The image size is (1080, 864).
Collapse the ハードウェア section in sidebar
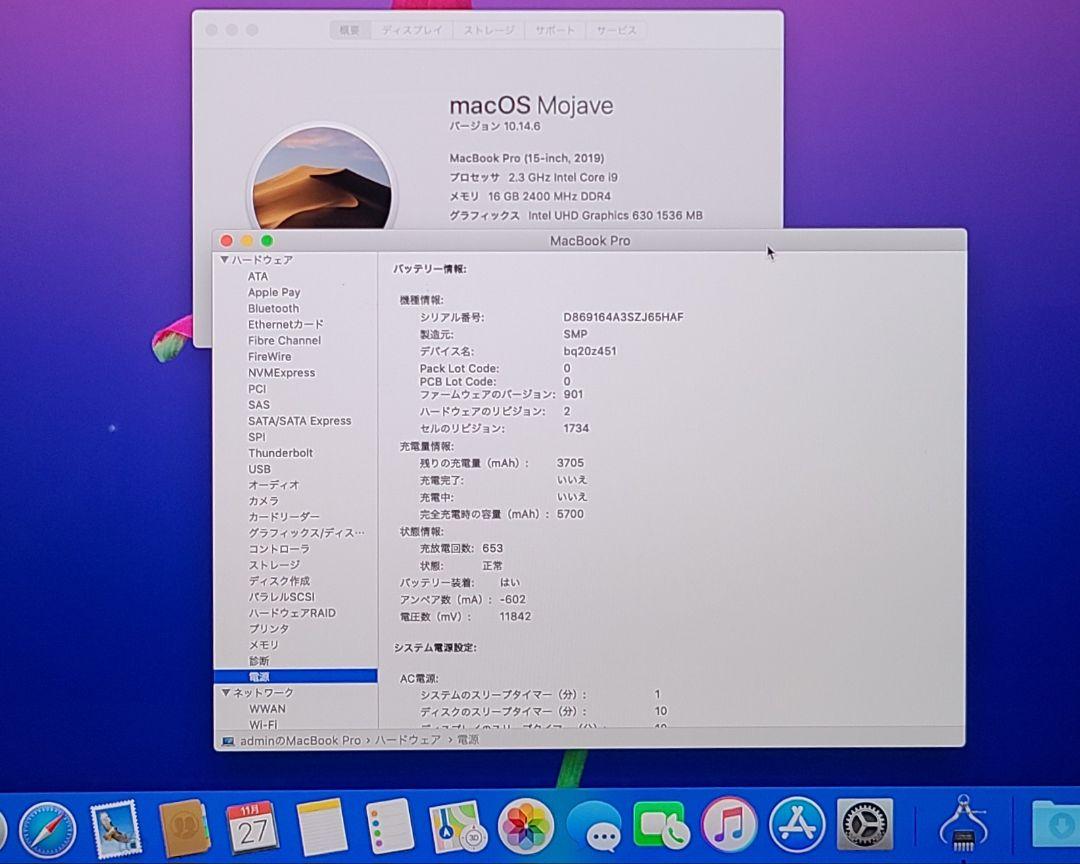click(x=225, y=260)
